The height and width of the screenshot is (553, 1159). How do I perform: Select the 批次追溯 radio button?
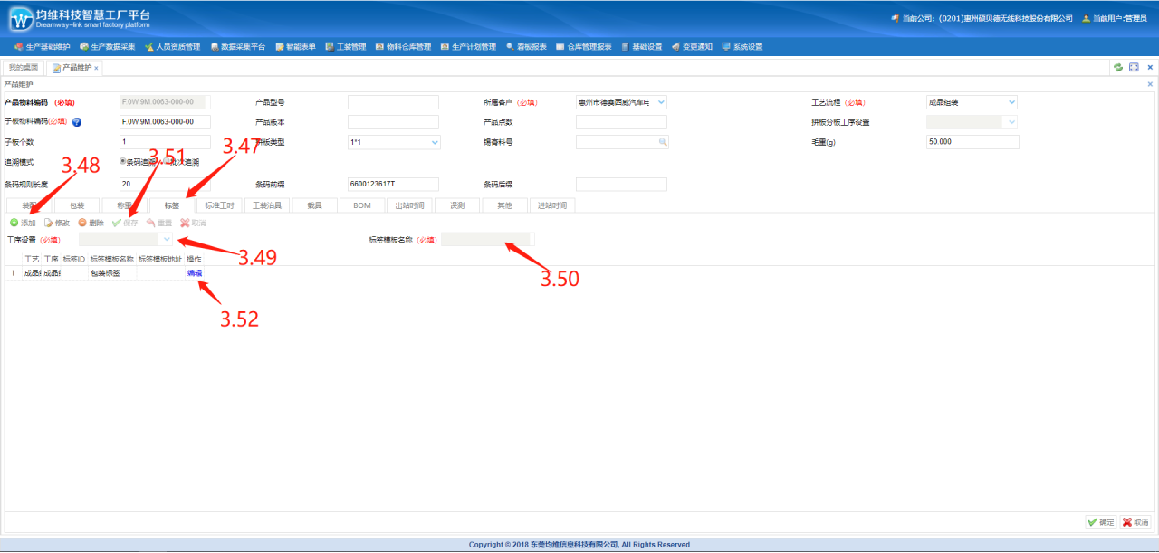coord(165,161)
